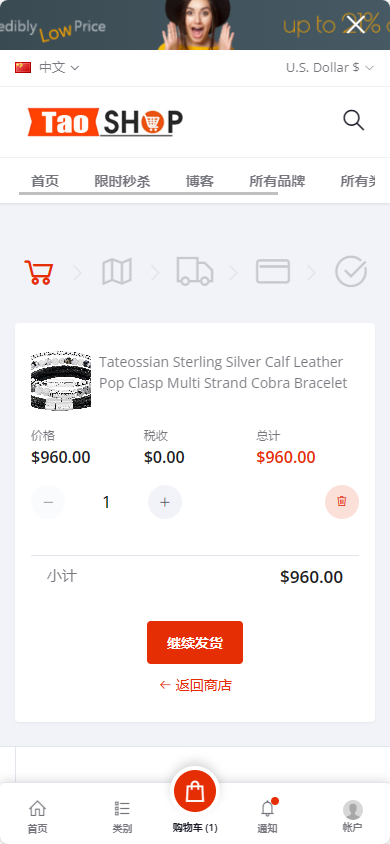Select the credit card payment step icon
The image size is (390, 844).
pos(273,271)
